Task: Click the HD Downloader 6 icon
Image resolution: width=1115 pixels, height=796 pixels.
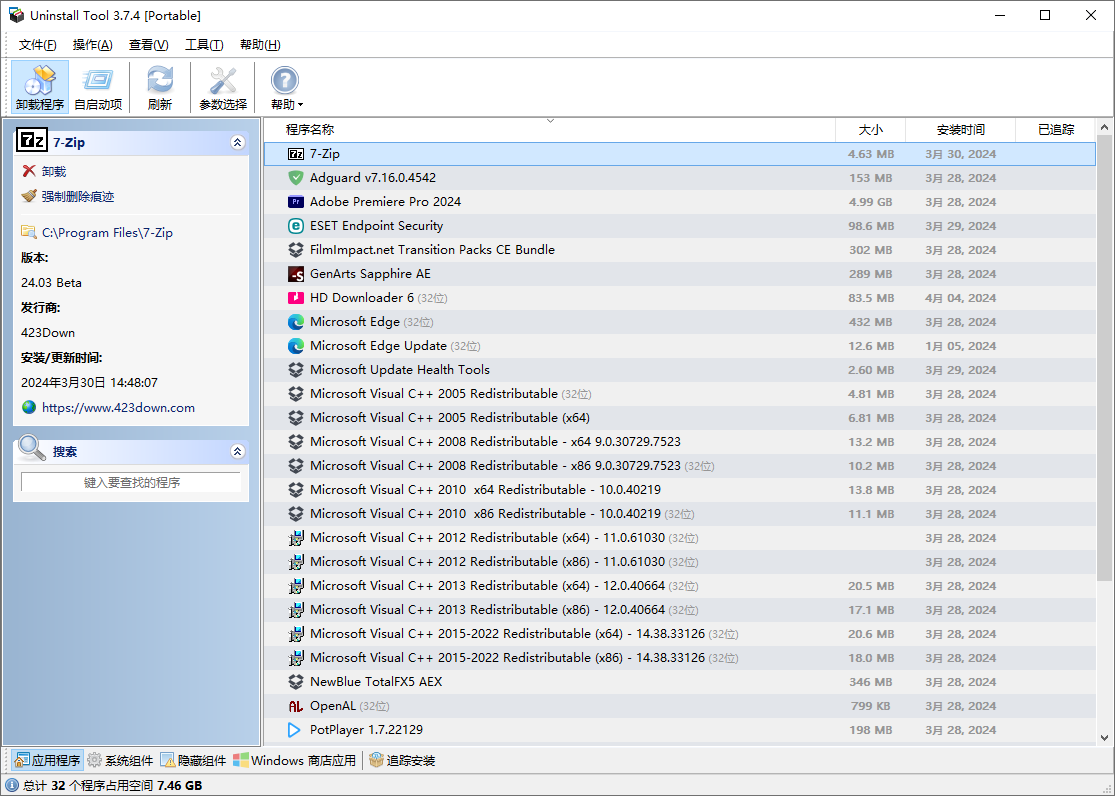Action: (295, 298)
